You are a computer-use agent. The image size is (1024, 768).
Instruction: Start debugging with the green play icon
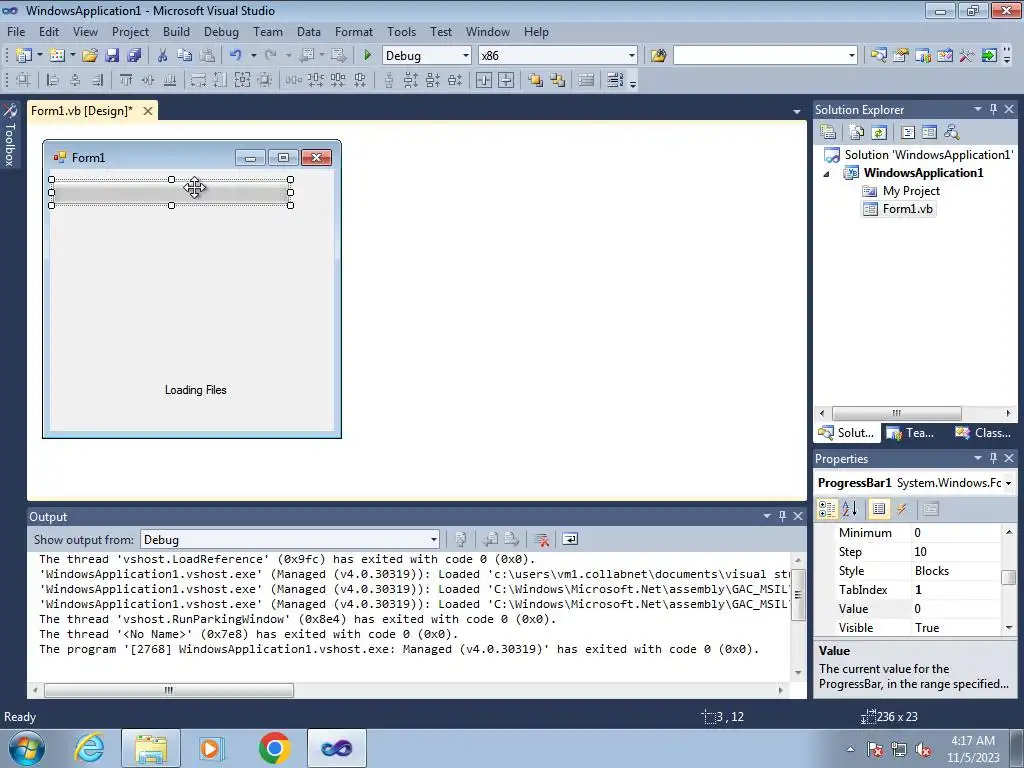pyautogui.click(x=367, y=56)
